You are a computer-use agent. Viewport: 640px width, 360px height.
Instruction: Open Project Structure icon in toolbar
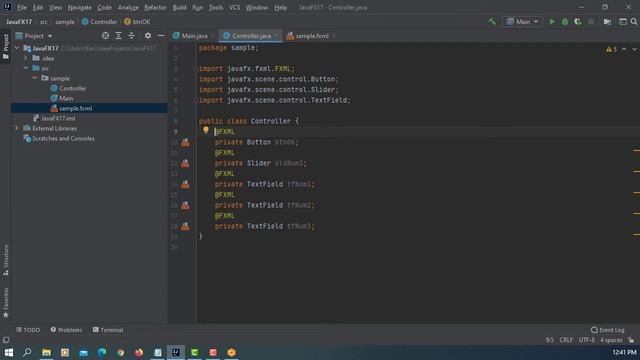pos(607,22)
